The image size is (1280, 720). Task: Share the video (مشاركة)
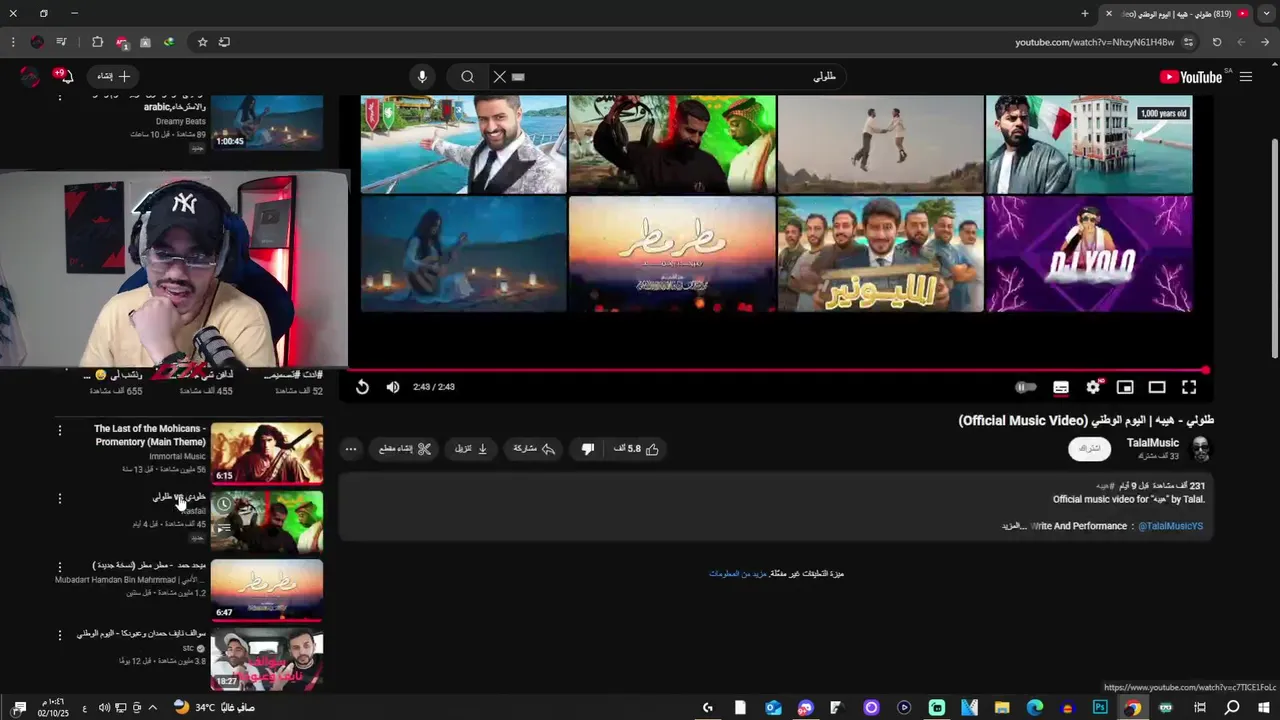tap(534, 449)
